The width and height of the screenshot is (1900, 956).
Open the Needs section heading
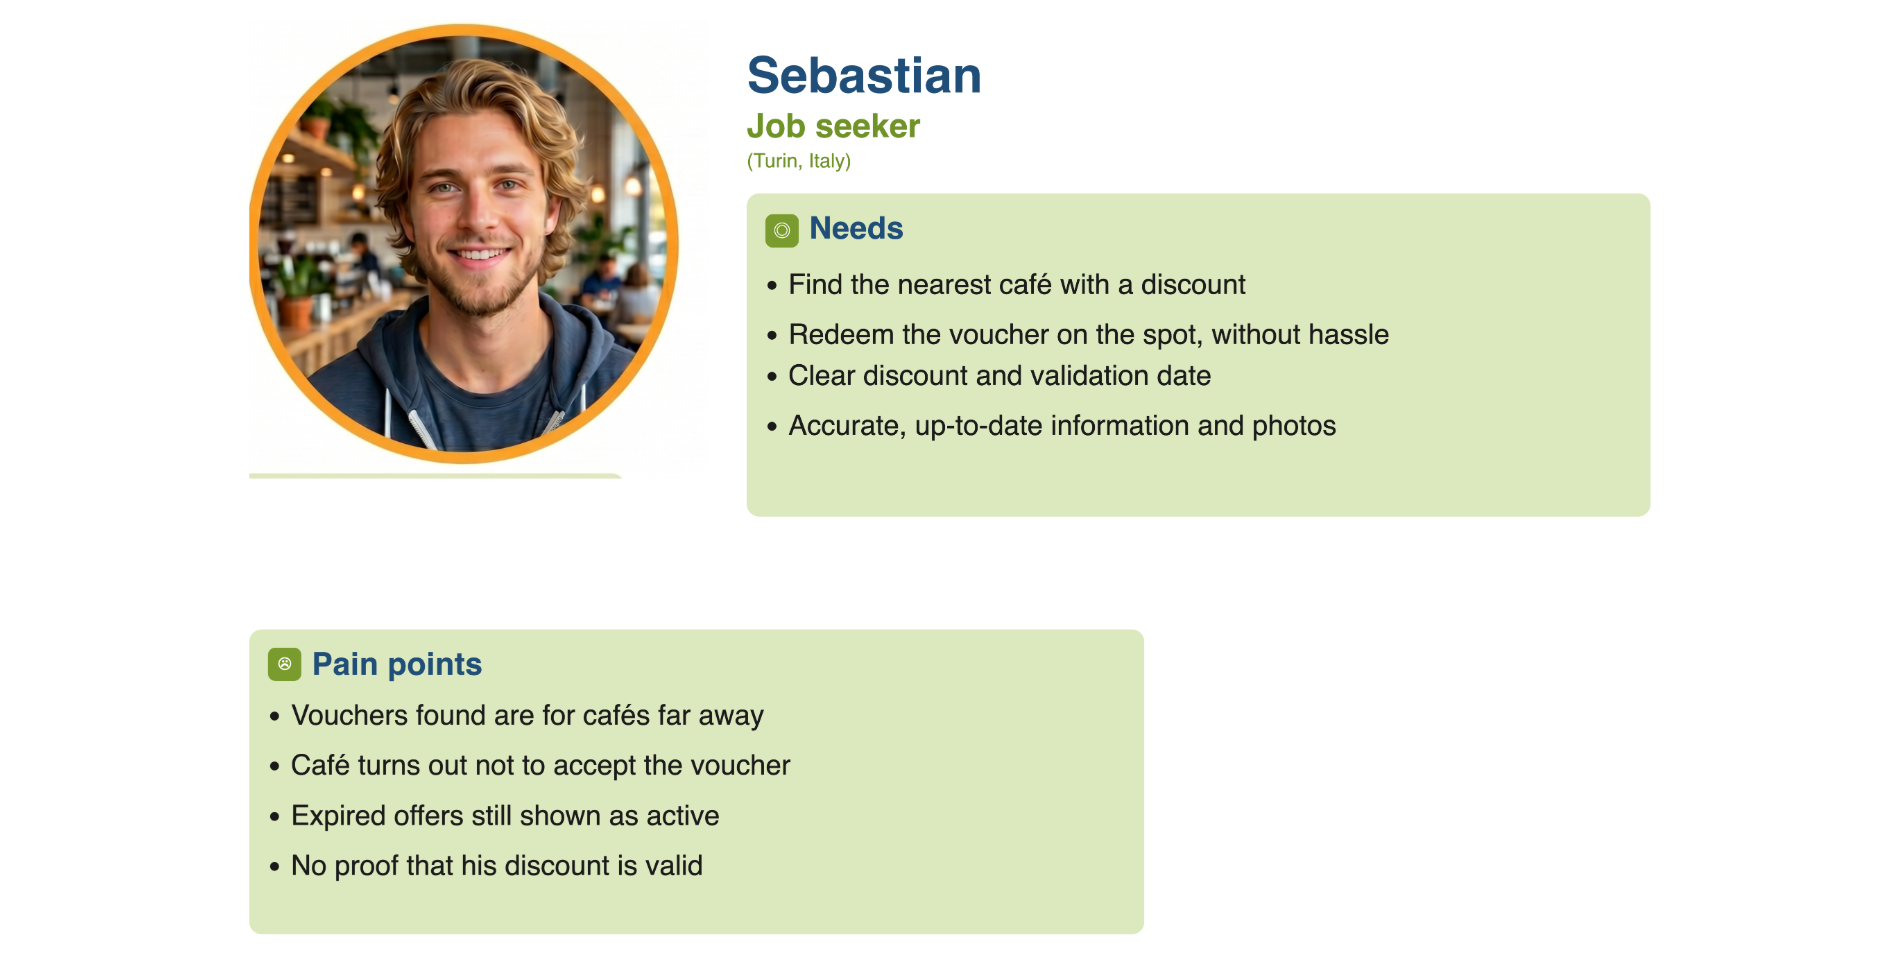point(856,228)
